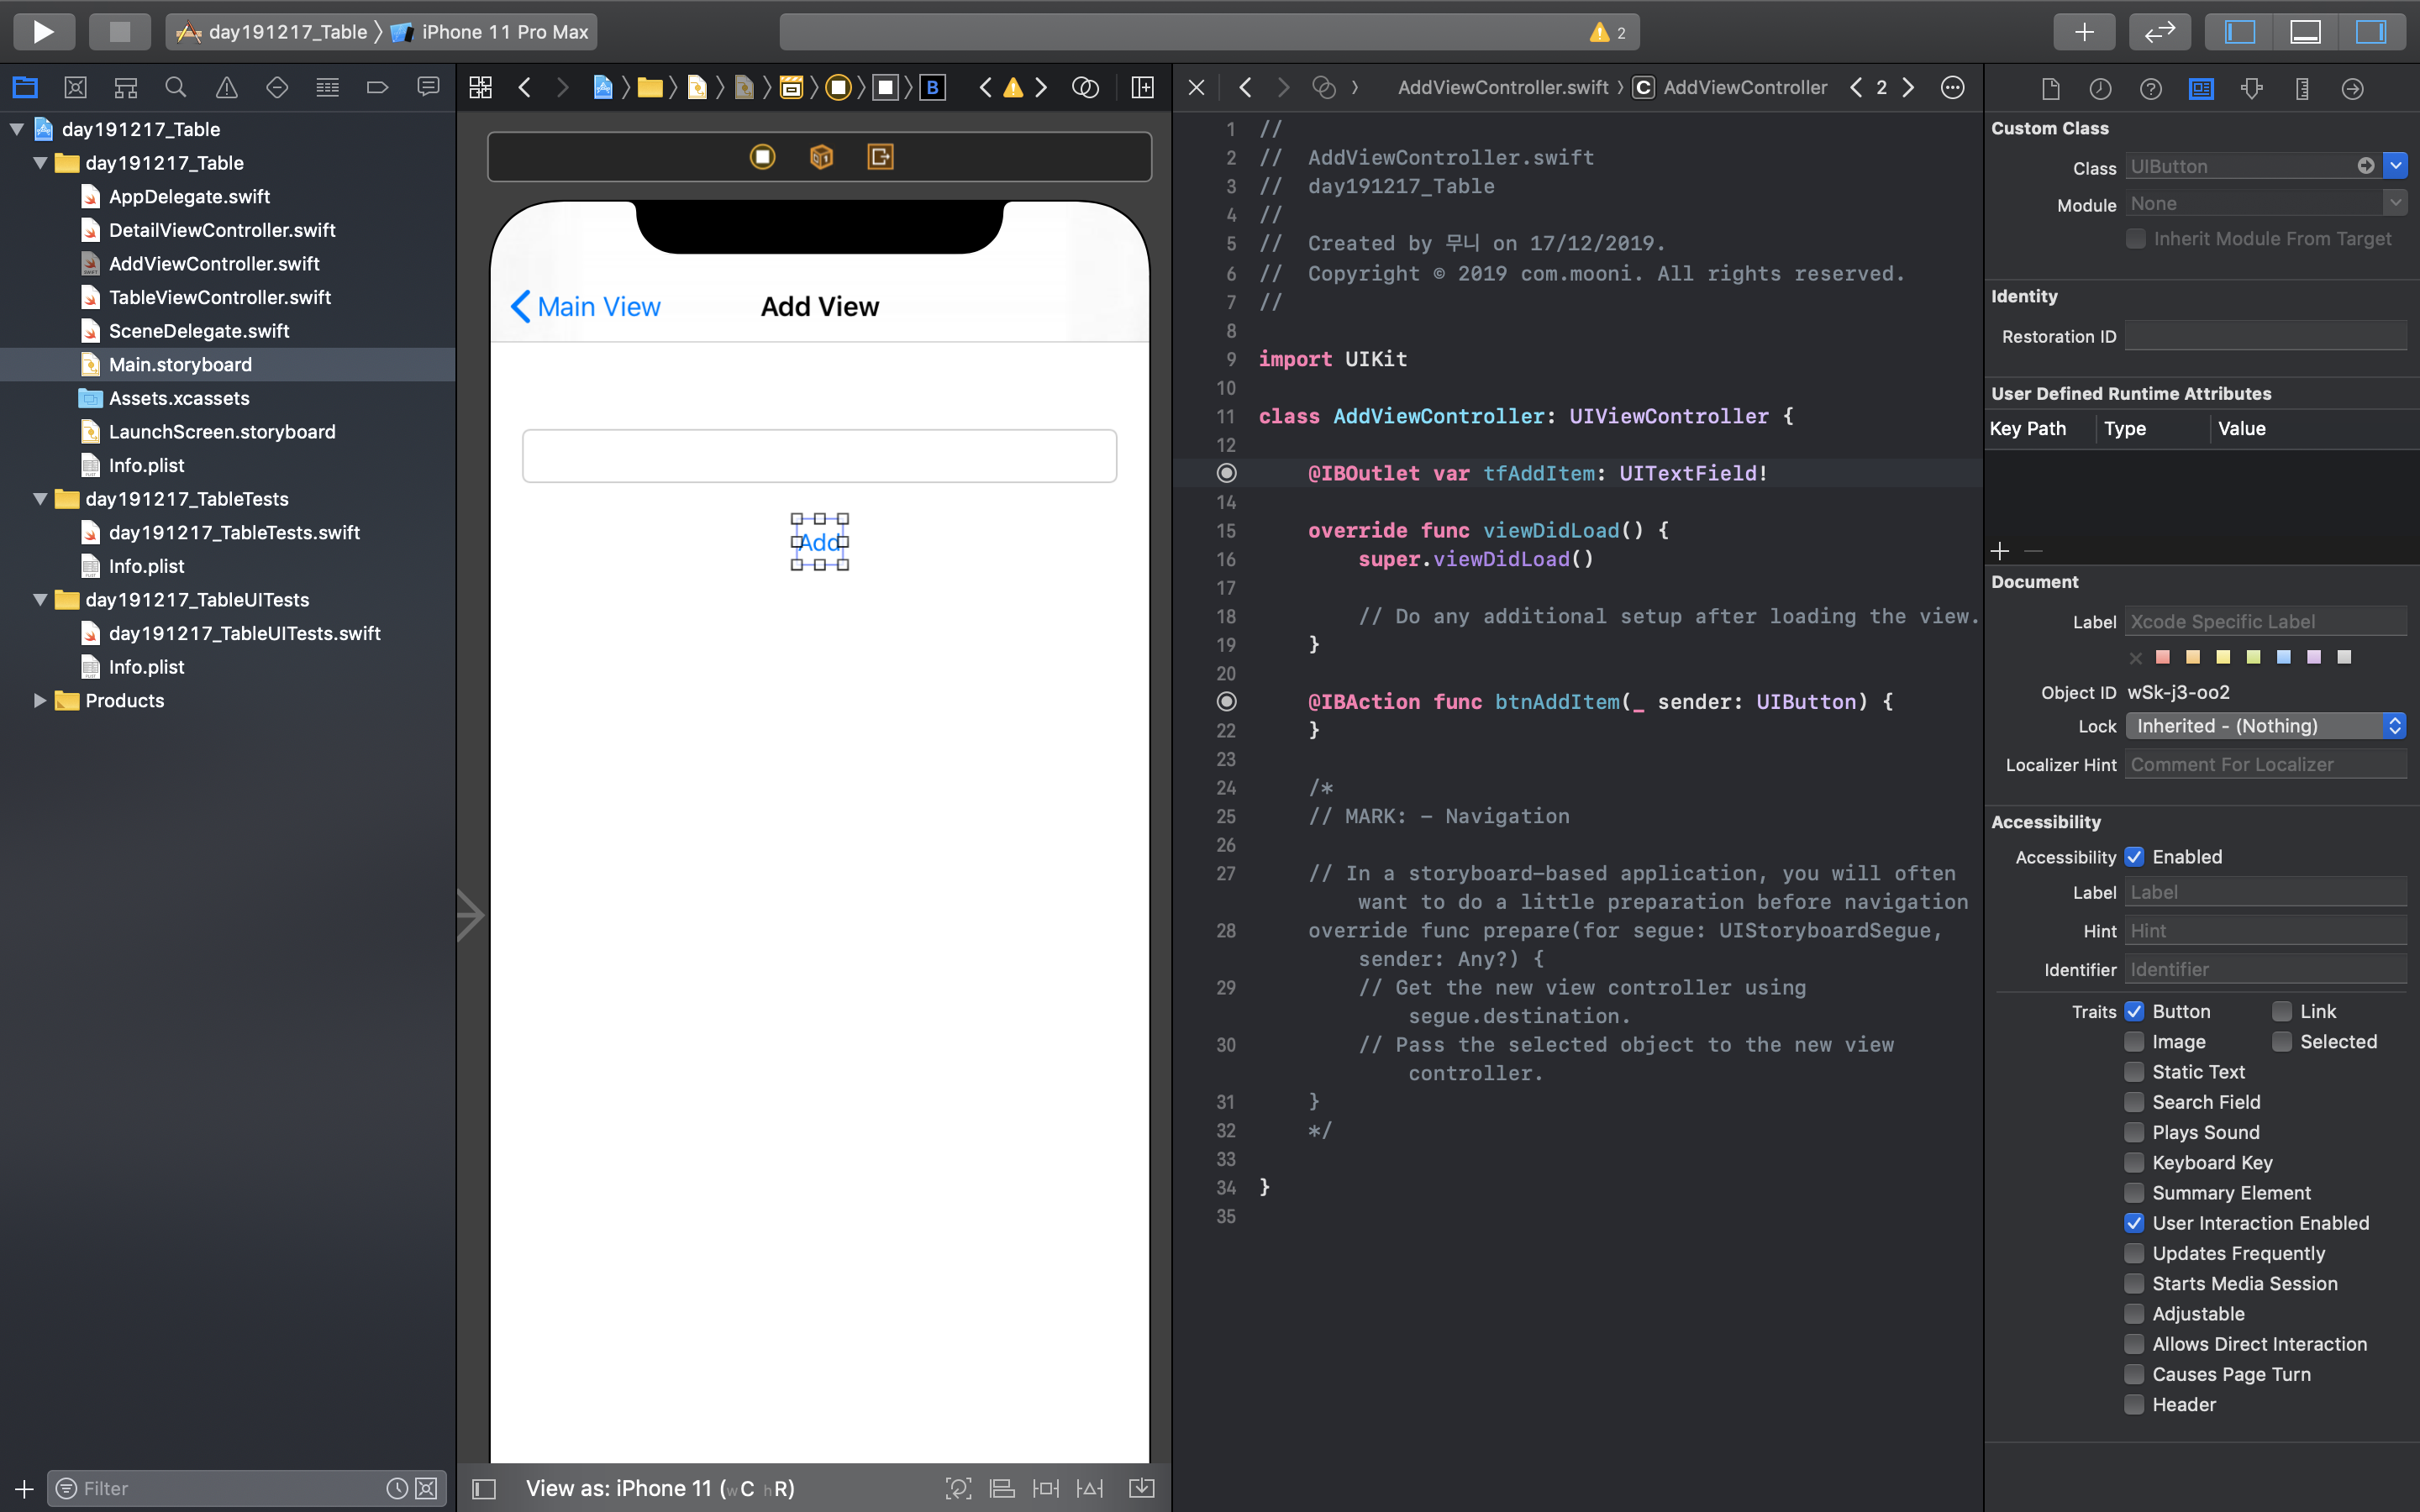This screenshot has height=1512, width=2420.
Task: Uncheck the Accessibility Enabled checkbox
Action: pos(2134,857)
